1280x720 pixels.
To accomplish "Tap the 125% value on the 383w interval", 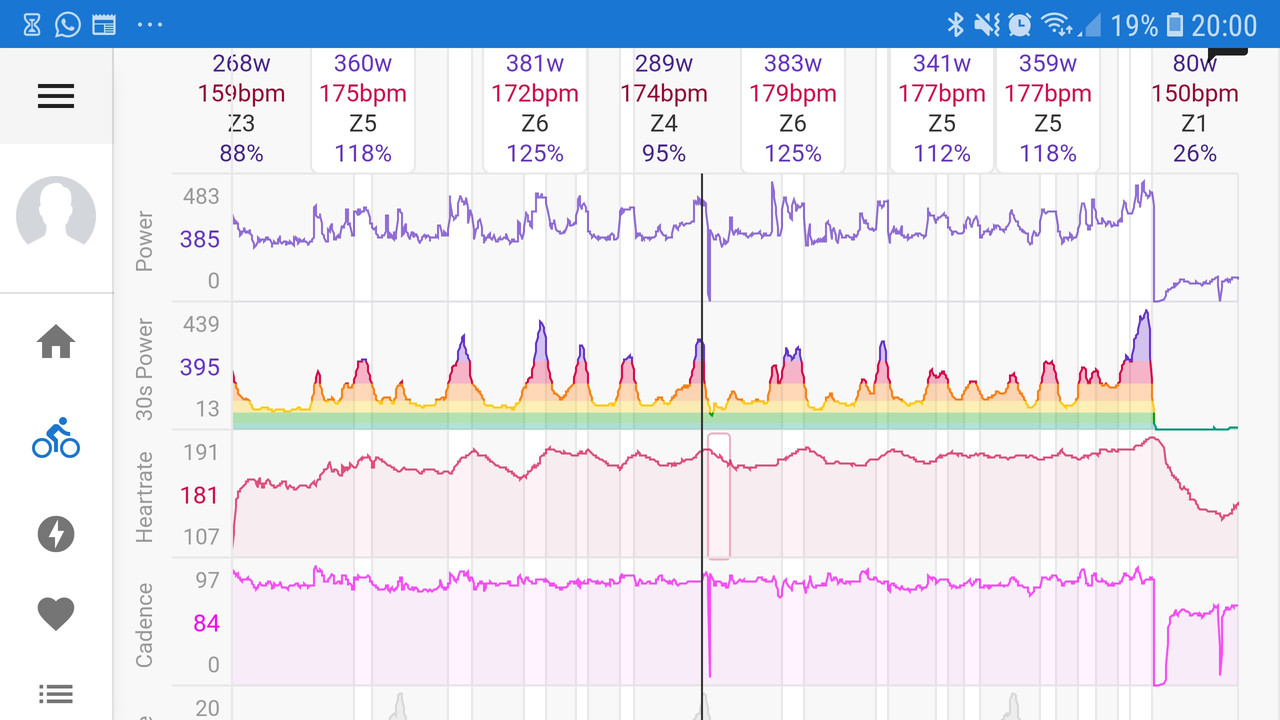I will (x=792, y=153).
